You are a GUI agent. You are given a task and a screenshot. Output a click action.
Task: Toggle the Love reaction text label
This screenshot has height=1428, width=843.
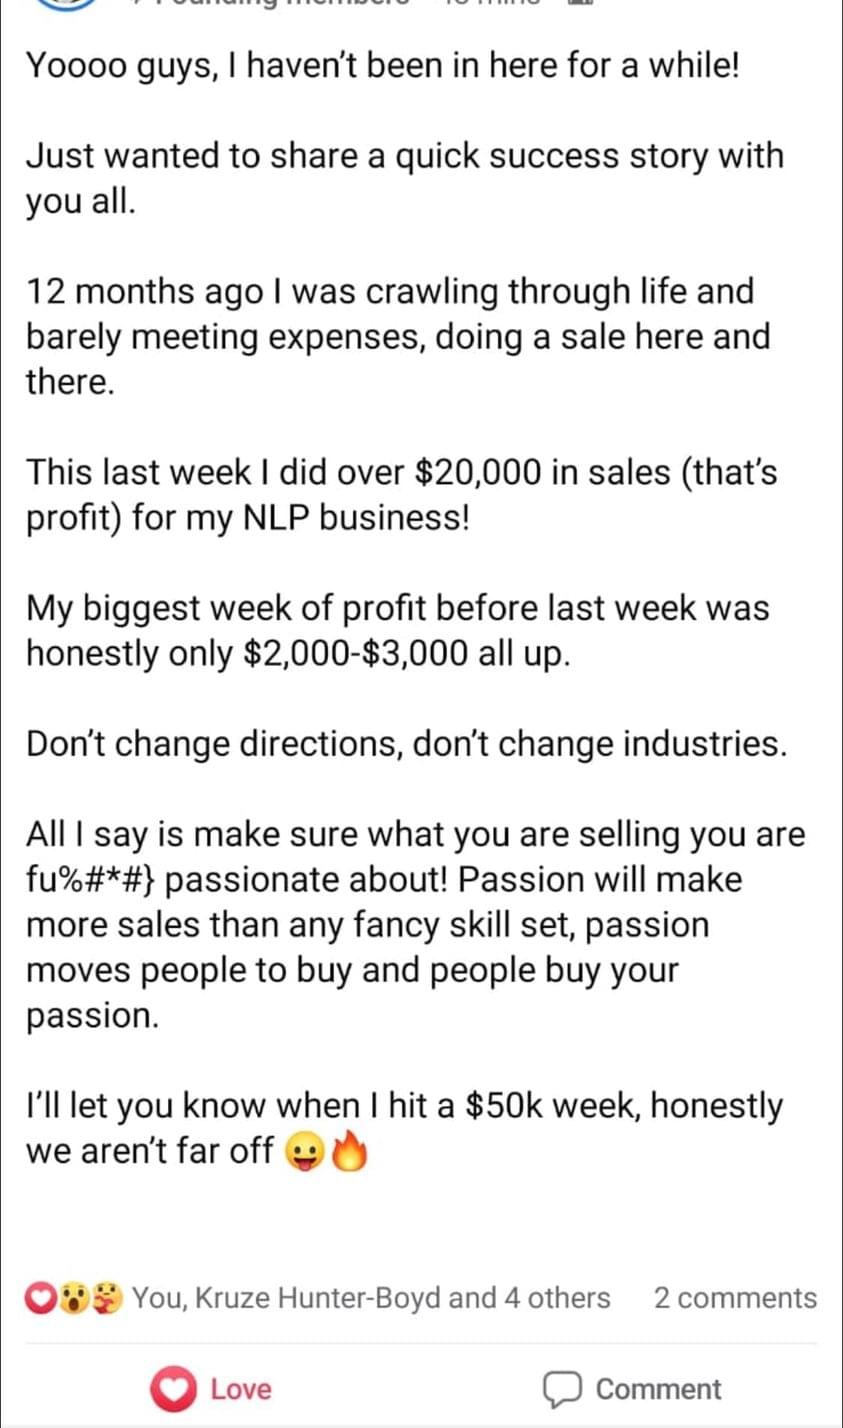pyautogui.click(x=241, y=1389)
